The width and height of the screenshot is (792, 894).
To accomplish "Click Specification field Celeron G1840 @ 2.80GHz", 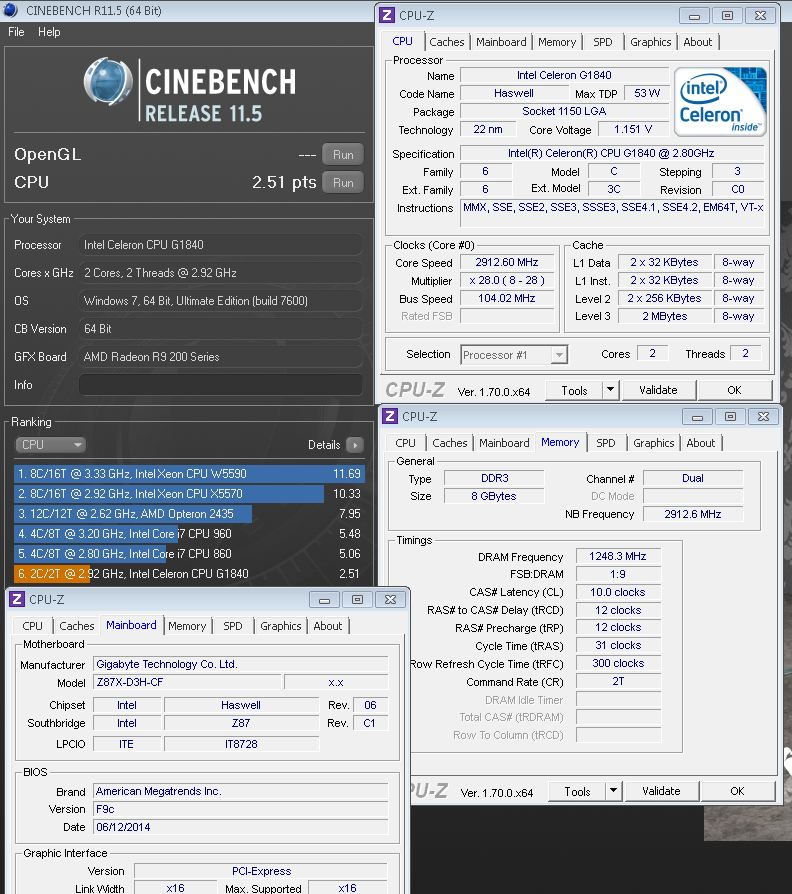I will 611,153.
